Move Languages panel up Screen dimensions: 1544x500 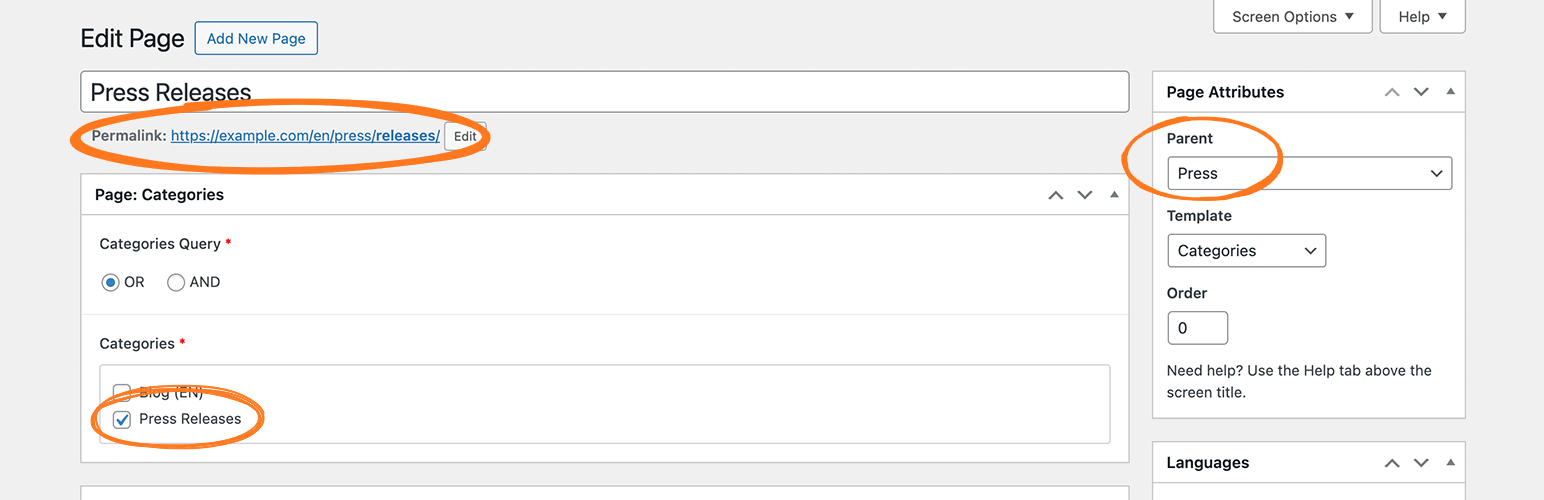coord(1392,463)
